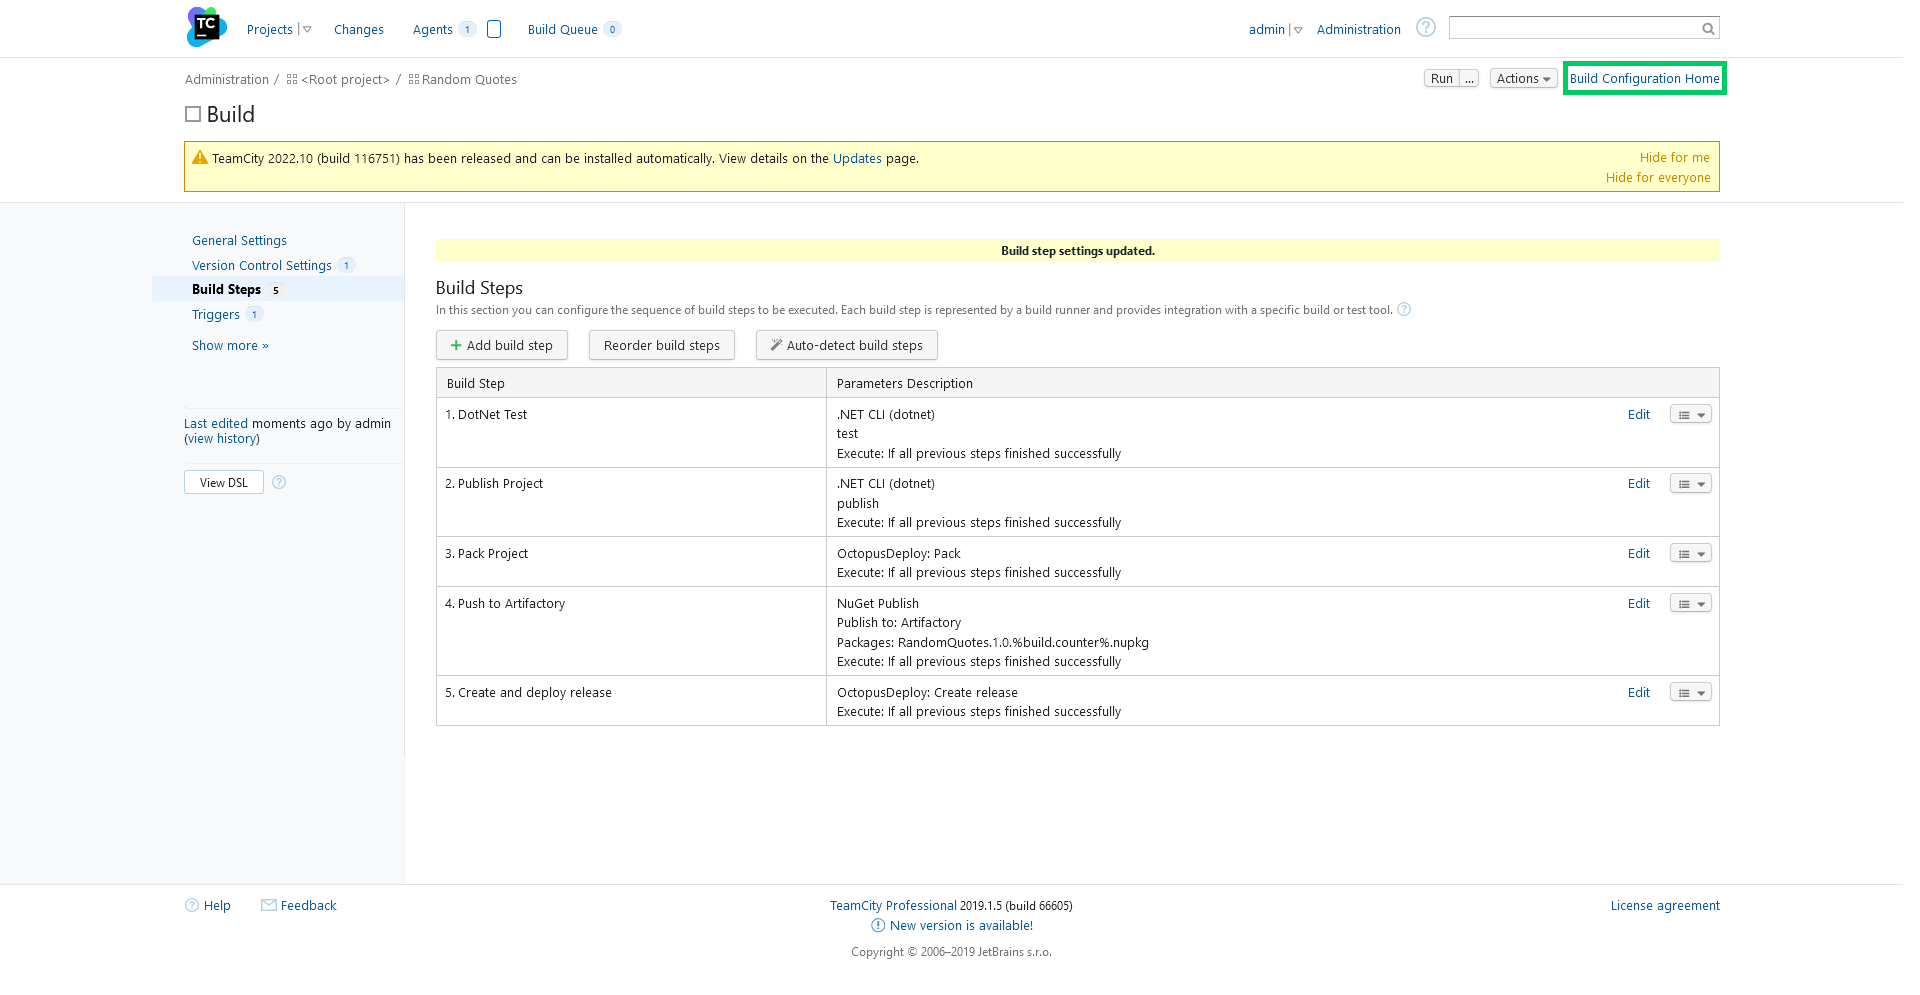Click License agreement link
The height and width of the screenshot is (995, 1920).
[x=1665, y=905]
